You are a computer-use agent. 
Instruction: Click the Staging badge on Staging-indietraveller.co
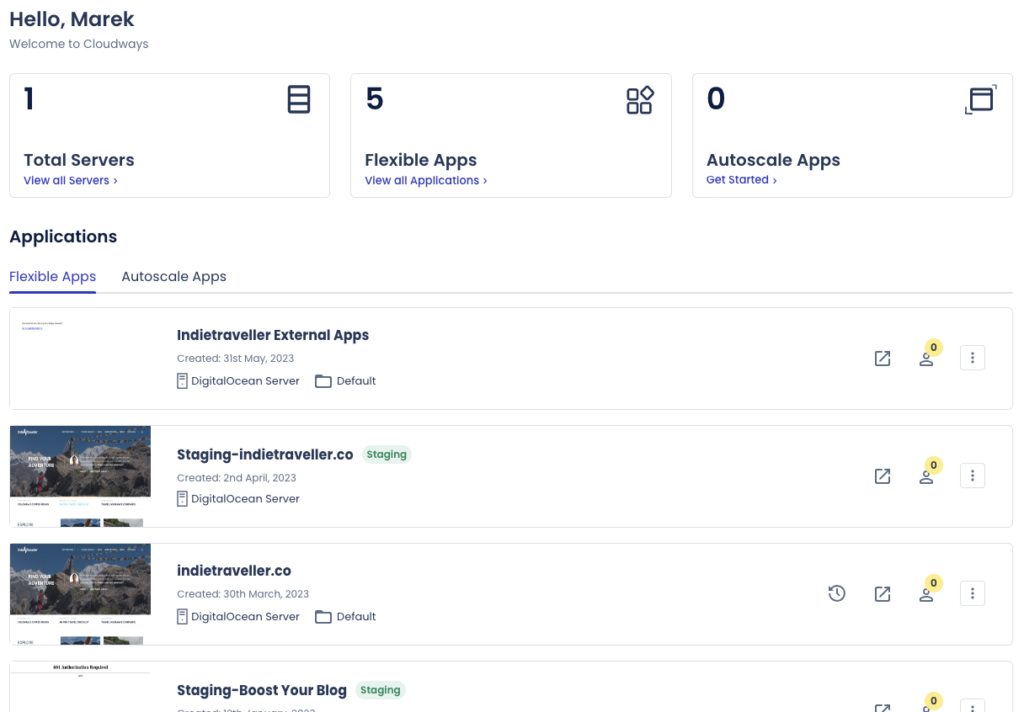tap(386, 454)
